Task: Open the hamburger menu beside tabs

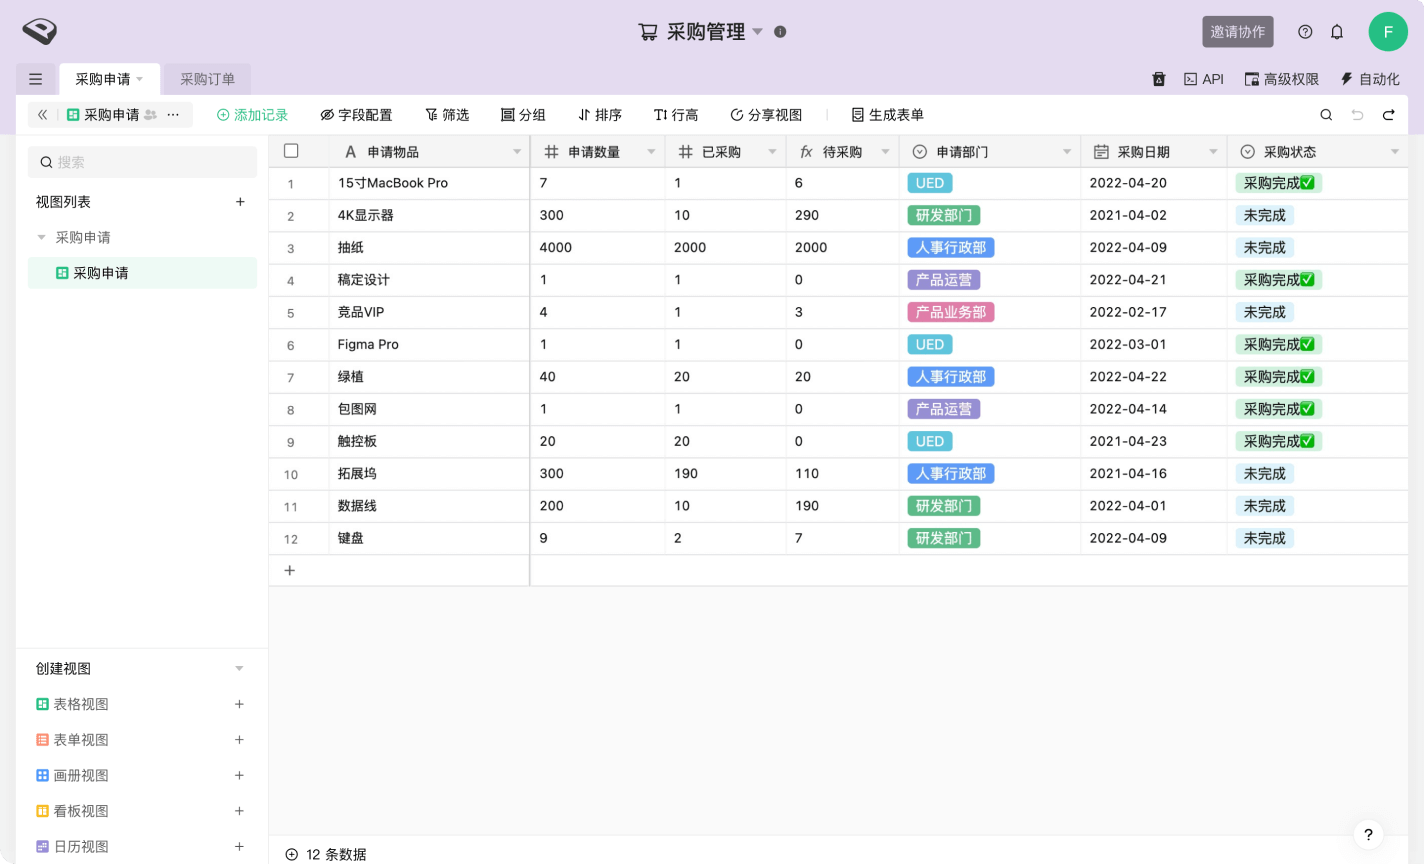Action: 36,79
